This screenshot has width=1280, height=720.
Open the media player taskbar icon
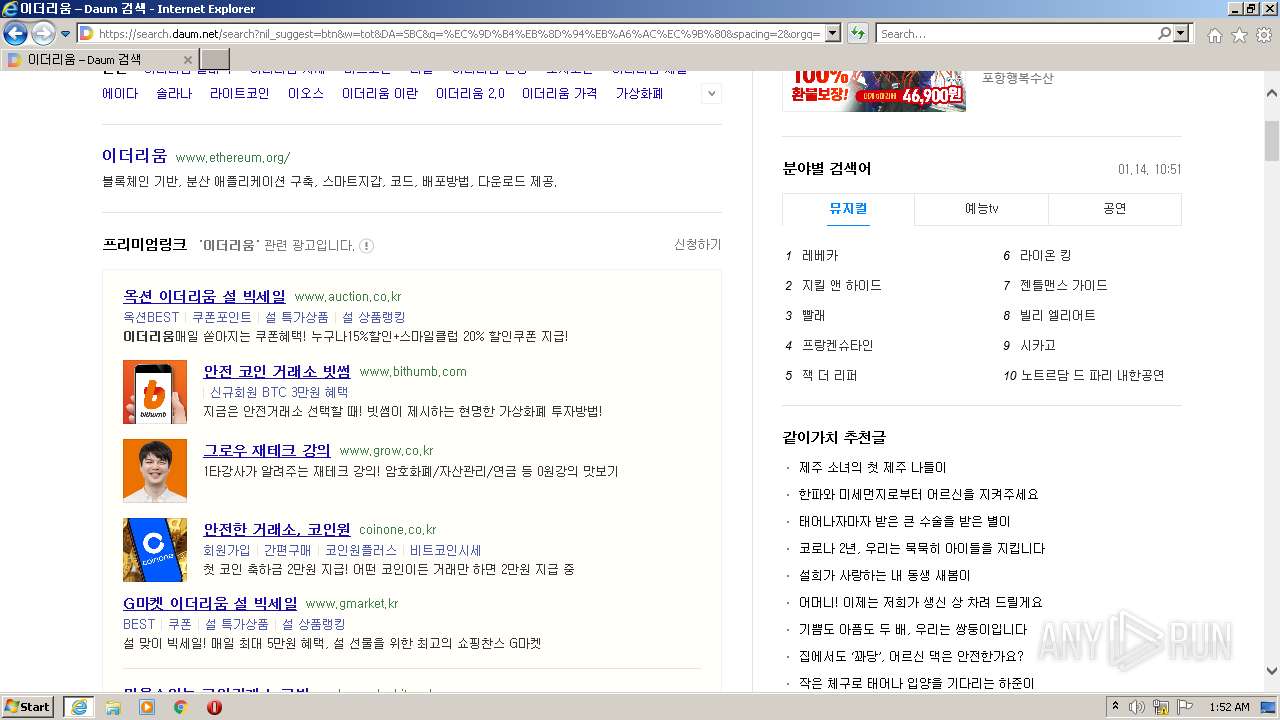pyautogui.click(x=147, y=707)
